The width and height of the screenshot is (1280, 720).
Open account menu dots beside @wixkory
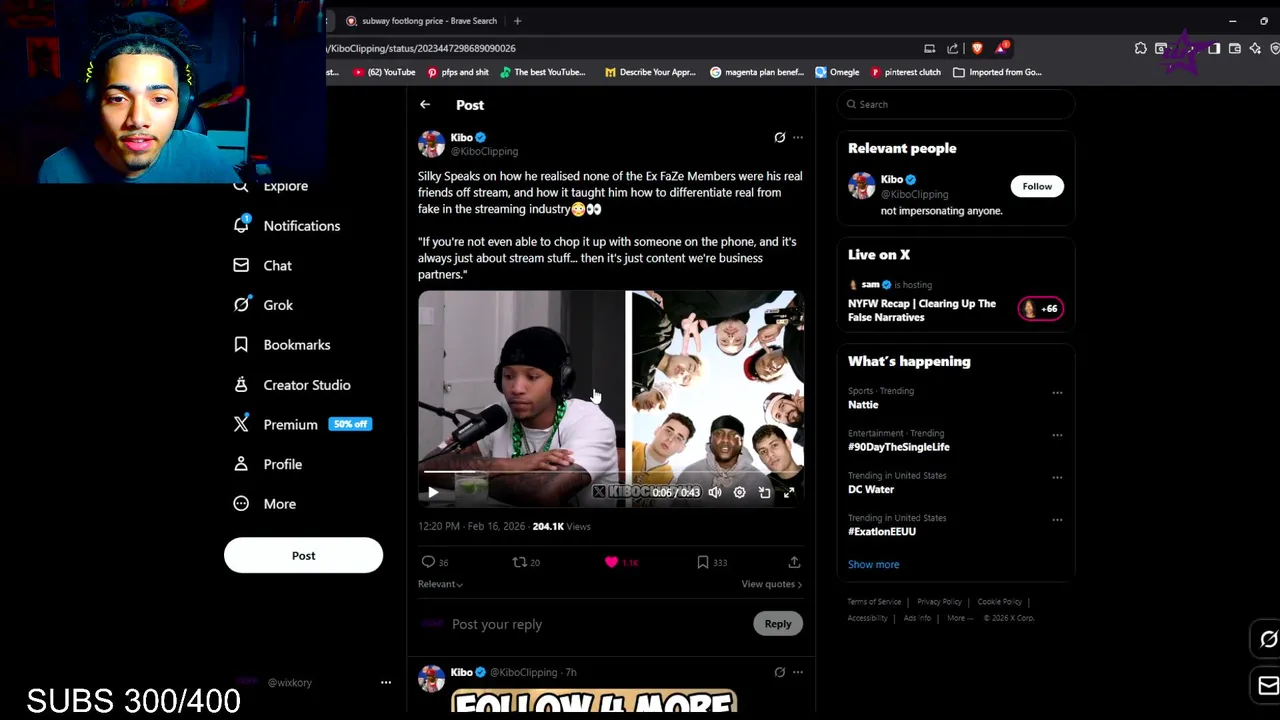coord(386,682)
